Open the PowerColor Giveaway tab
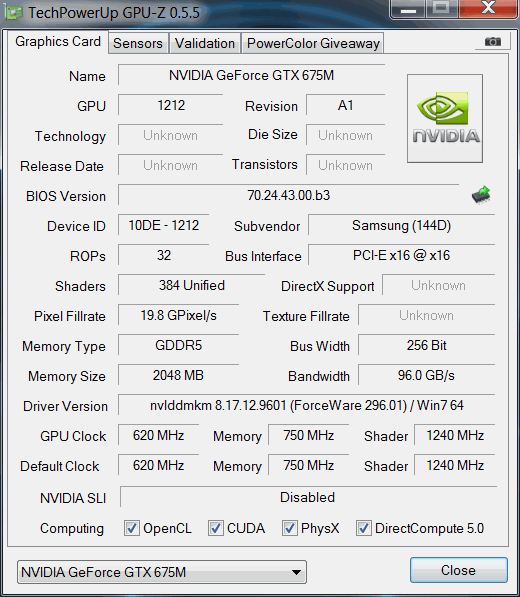 click(x=313, y=43)
